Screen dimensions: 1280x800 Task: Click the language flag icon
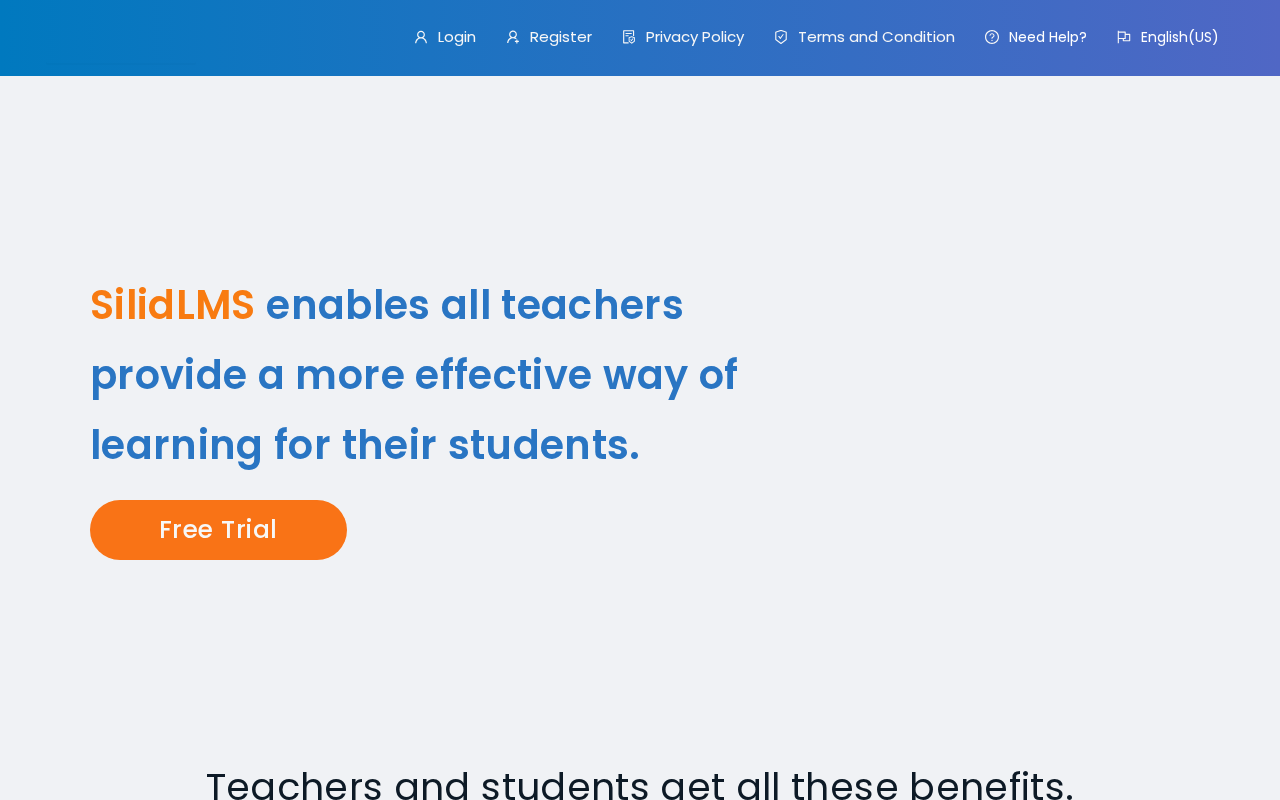pos(1124,37)
